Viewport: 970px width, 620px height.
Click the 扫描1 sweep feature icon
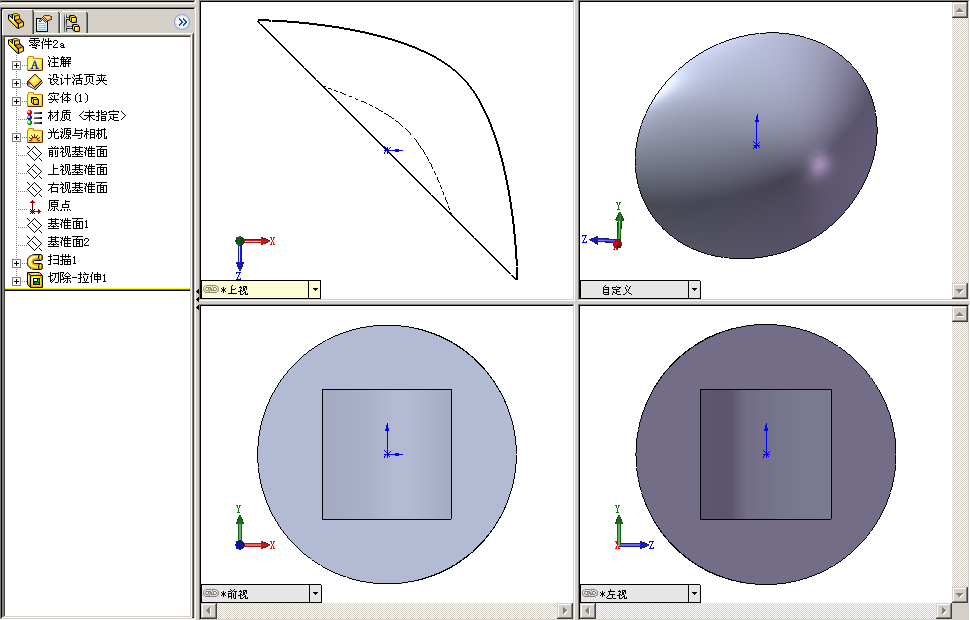coord(35,260)
